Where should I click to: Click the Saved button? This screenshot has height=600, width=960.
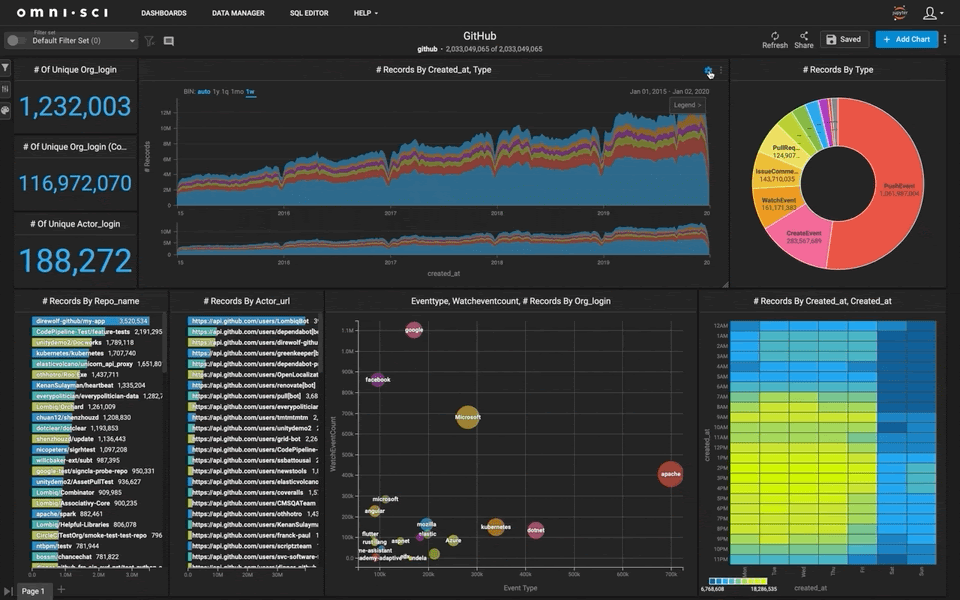coord(844,39)
